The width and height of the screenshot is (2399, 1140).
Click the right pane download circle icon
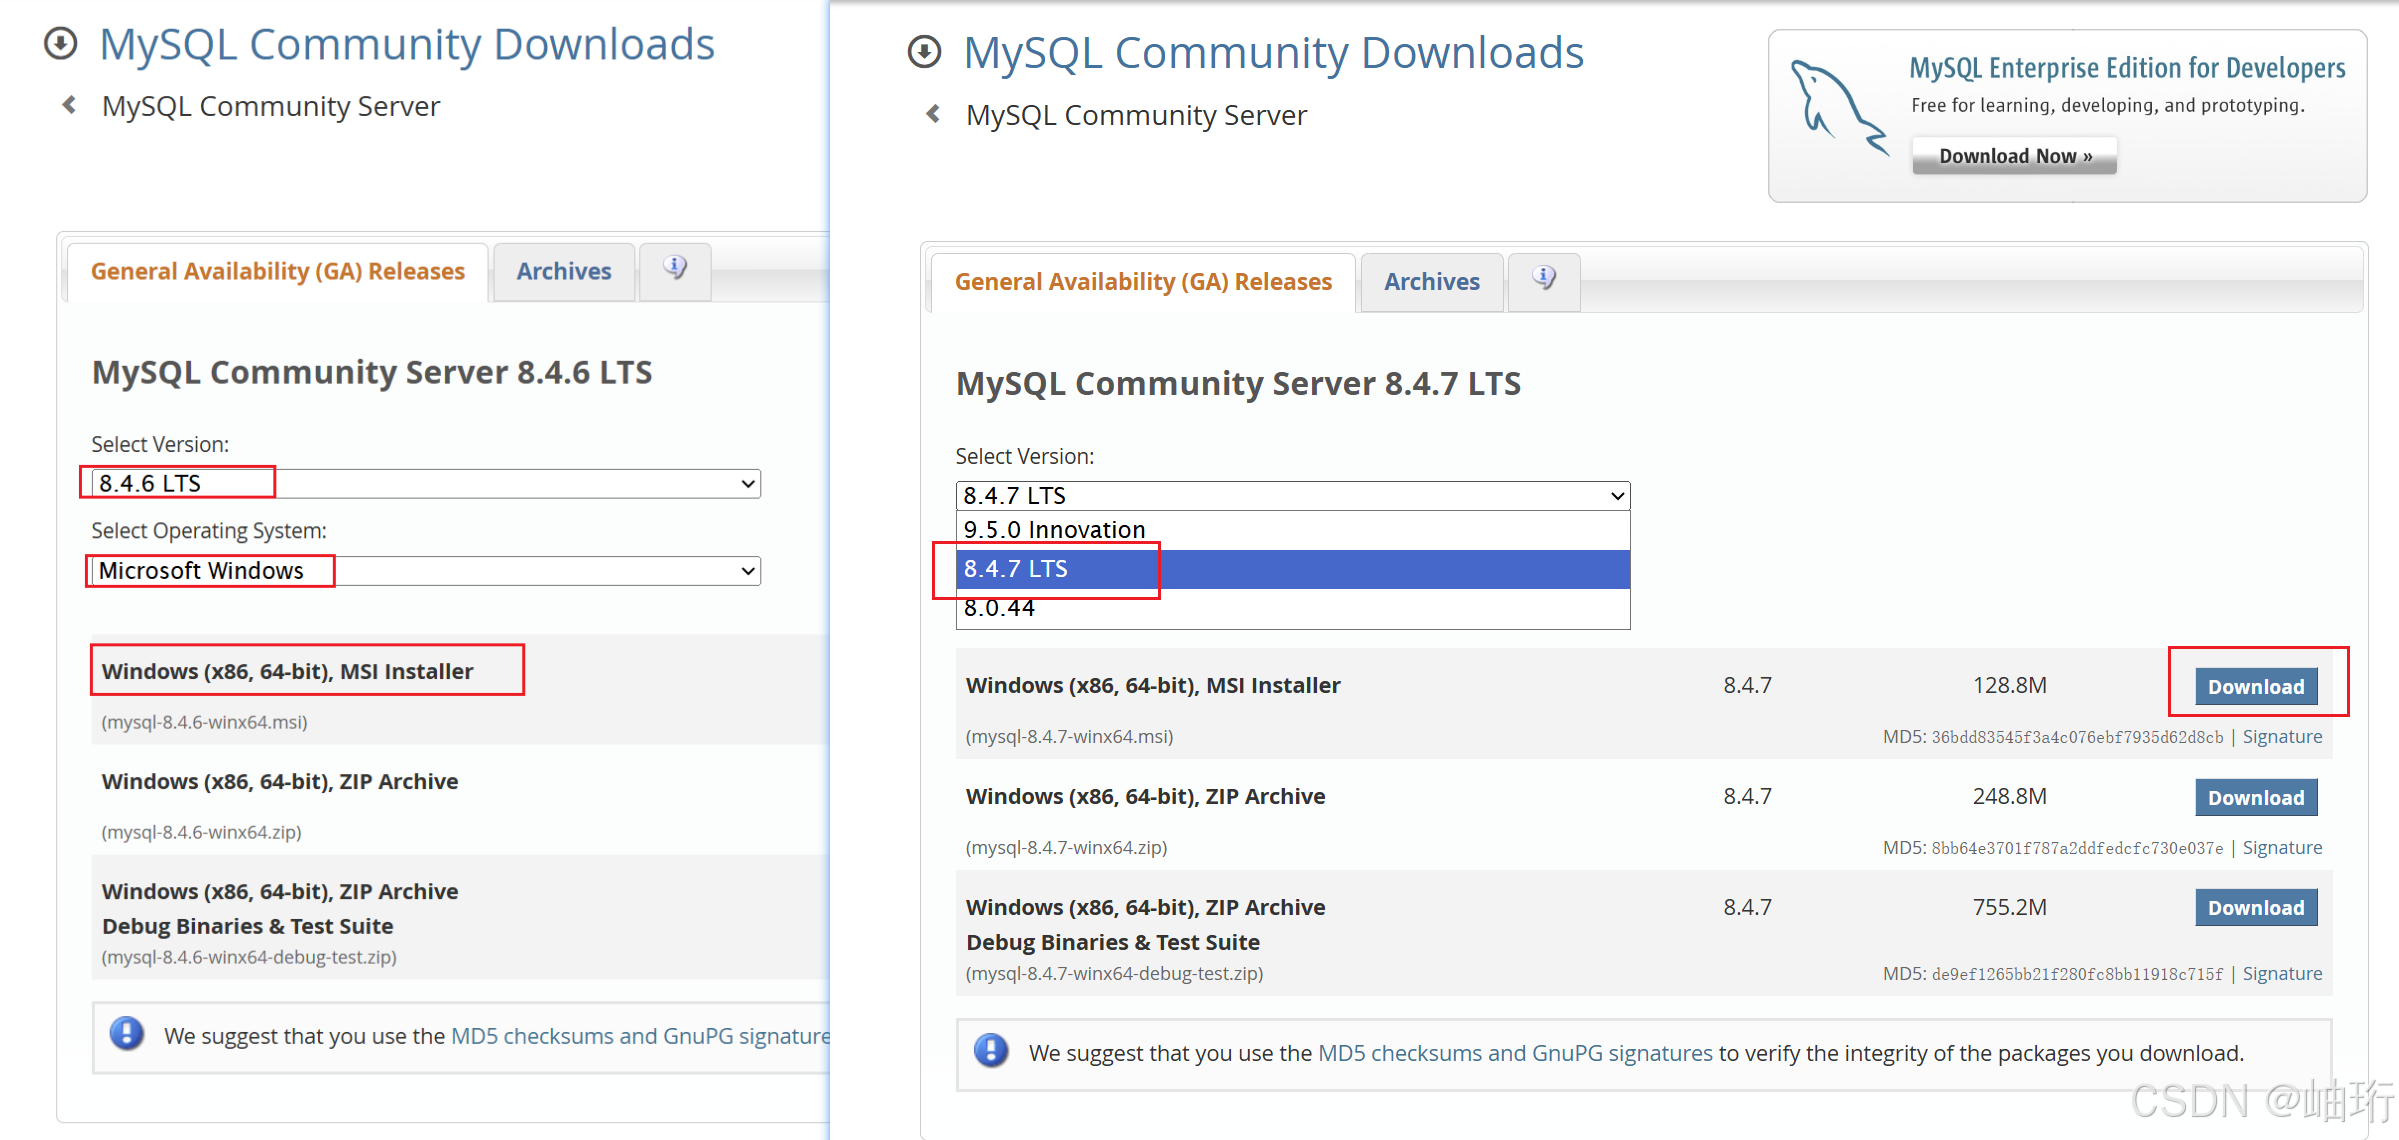(x=924, y=52)
